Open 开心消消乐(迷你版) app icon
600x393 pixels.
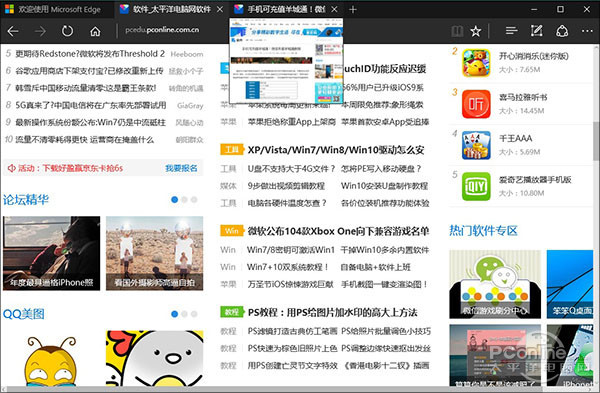pyautogui.click(x=476, y=63)
